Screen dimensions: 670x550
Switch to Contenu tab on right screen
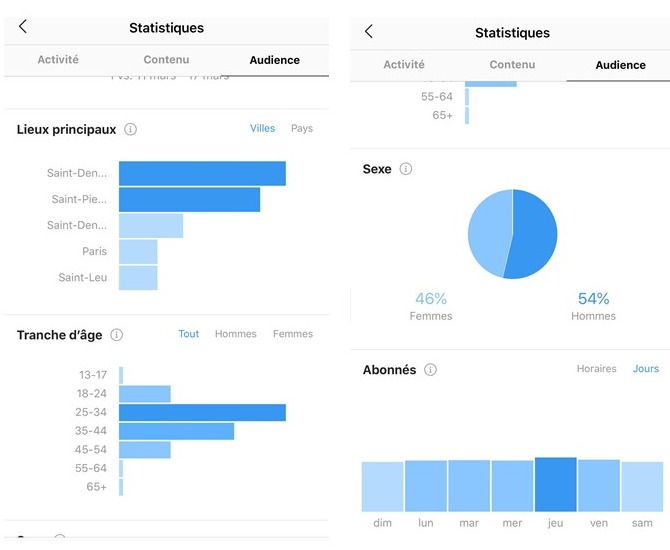(512, 65)
